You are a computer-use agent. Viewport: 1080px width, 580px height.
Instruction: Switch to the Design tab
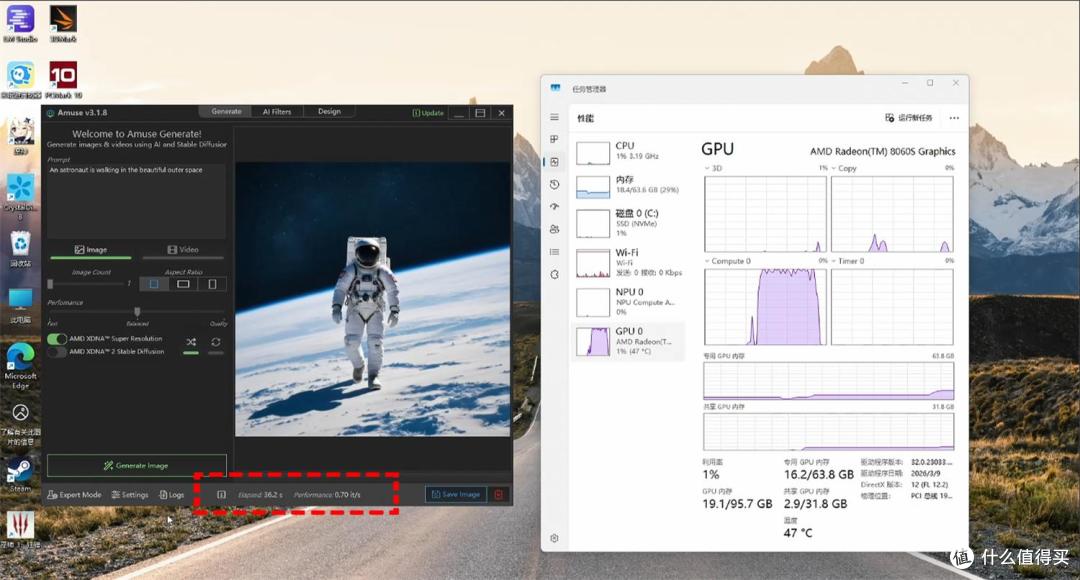pyautogui.click(x=329, y=112)
